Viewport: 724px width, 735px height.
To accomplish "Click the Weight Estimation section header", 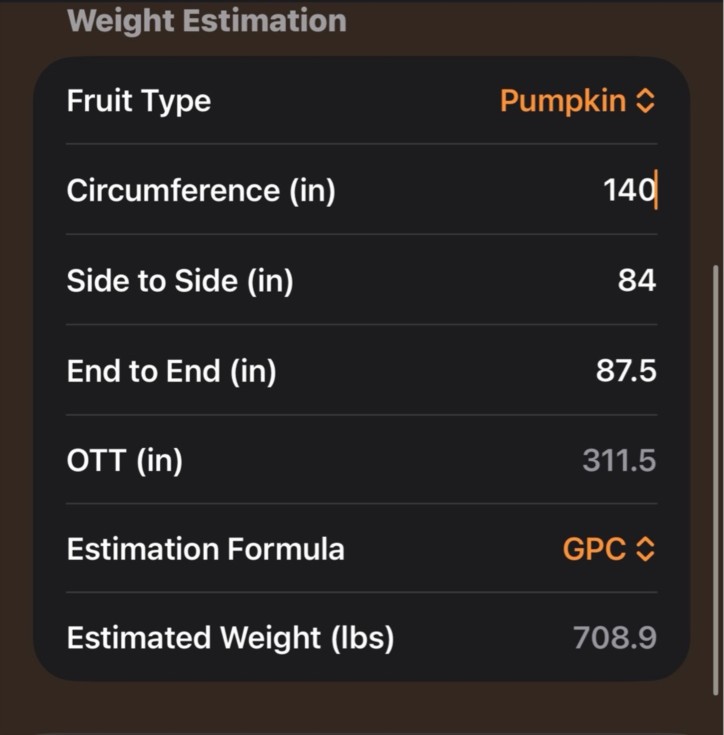I will pos(207,21).
